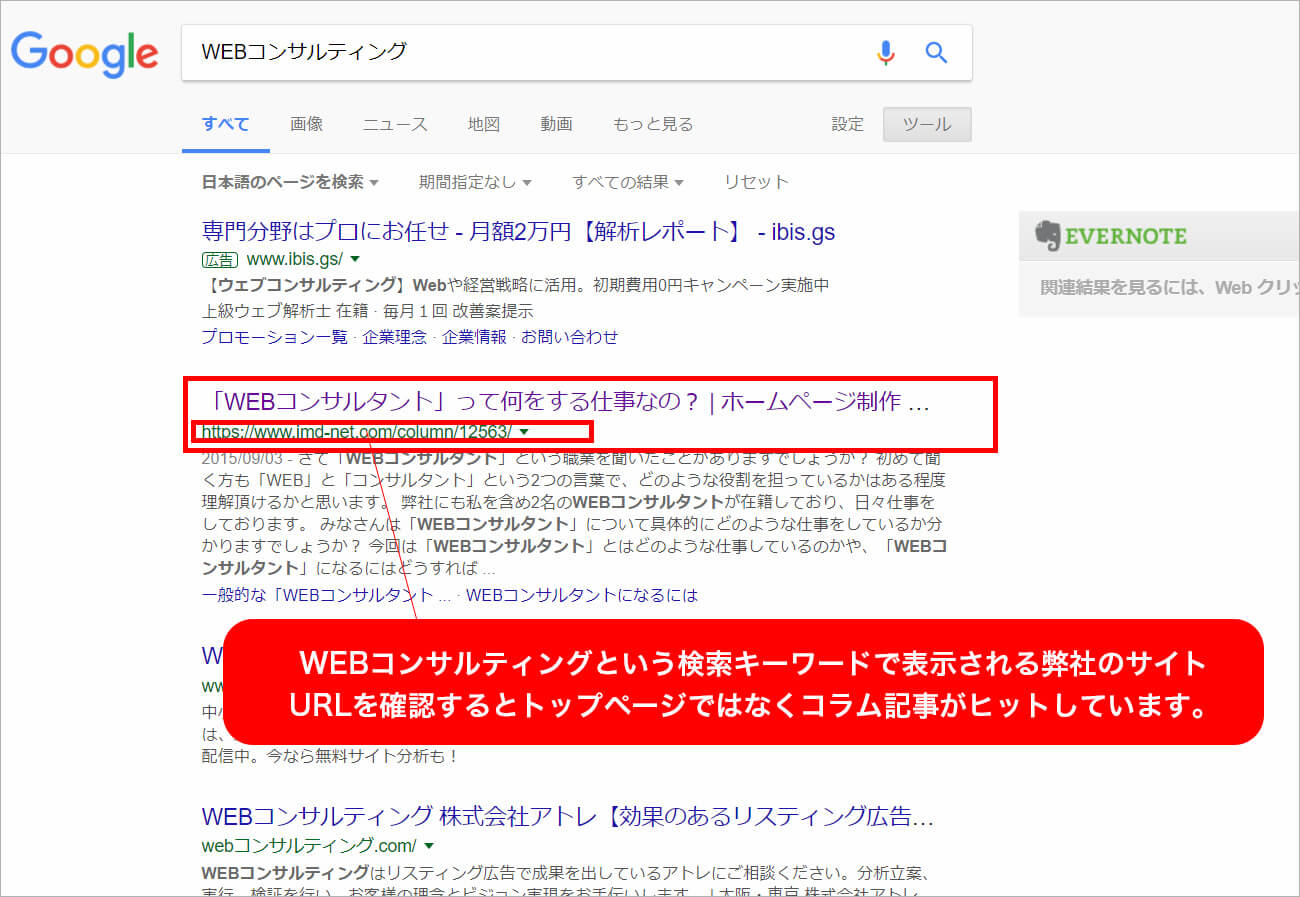This screenshot has height=897, width=1300.
Task: Select the すべて tab
Action: click(x=226, y=124)
